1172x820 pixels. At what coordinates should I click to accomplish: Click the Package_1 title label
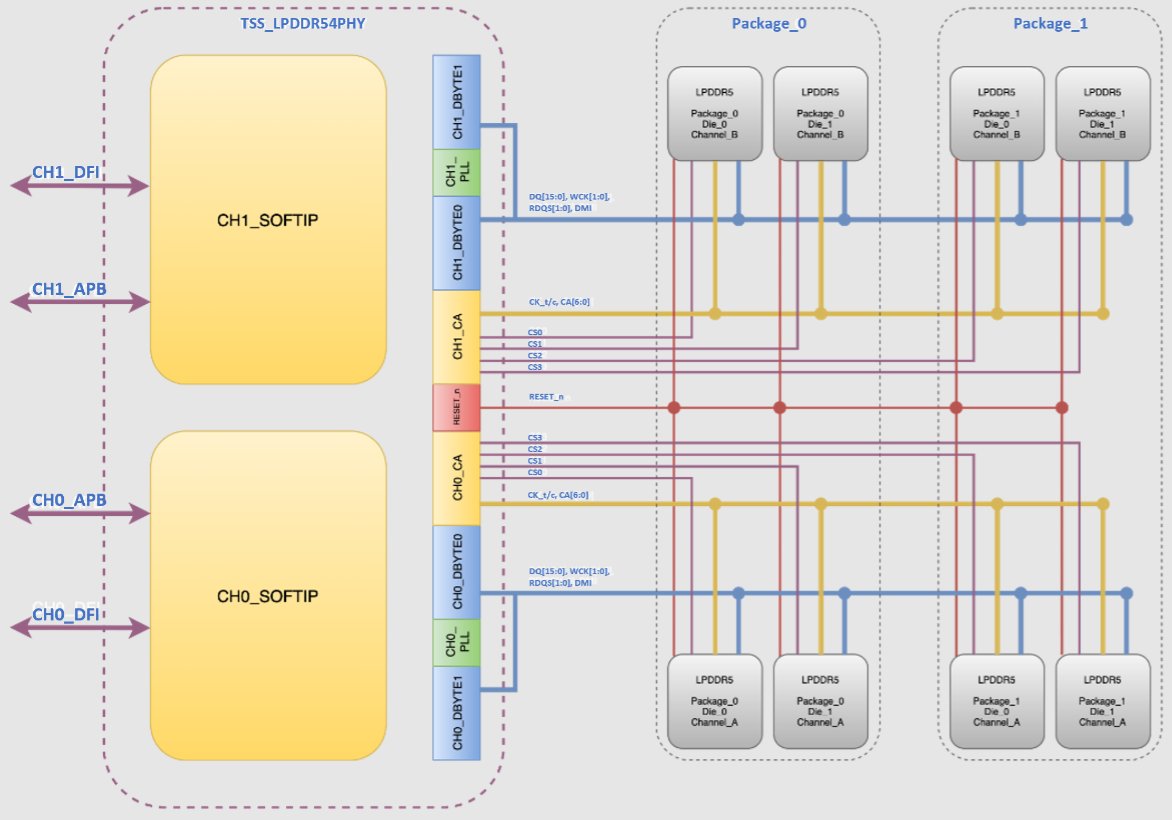(x=1050, y=24)
